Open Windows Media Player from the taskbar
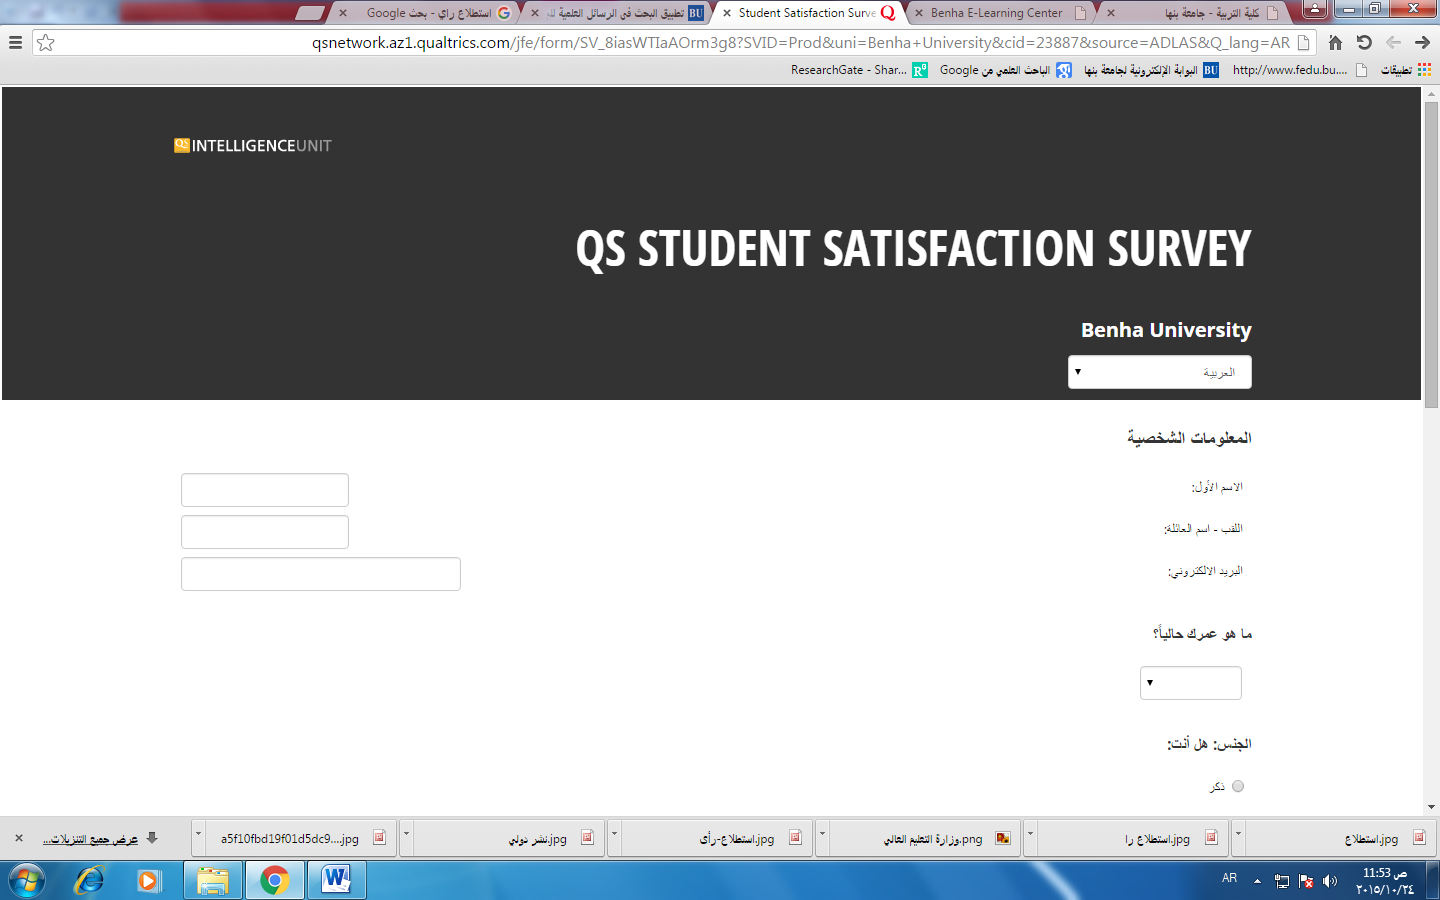This screenshot has width=1440, height=900. click(x=149, y=881)
